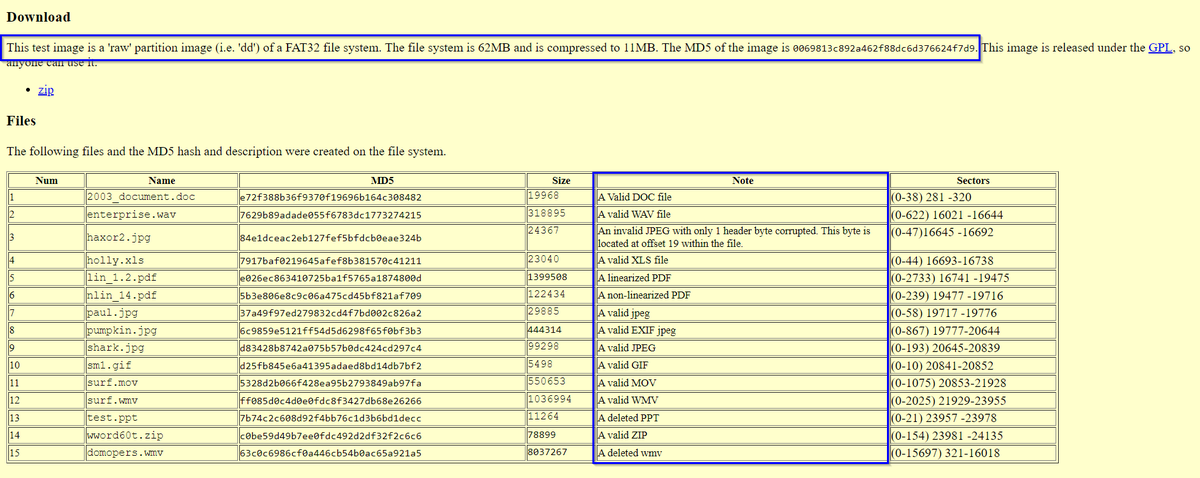Select file name lin_1.2.pdf
The image size is (1200, 478).
pyautogui.click(x=121, y=277)
